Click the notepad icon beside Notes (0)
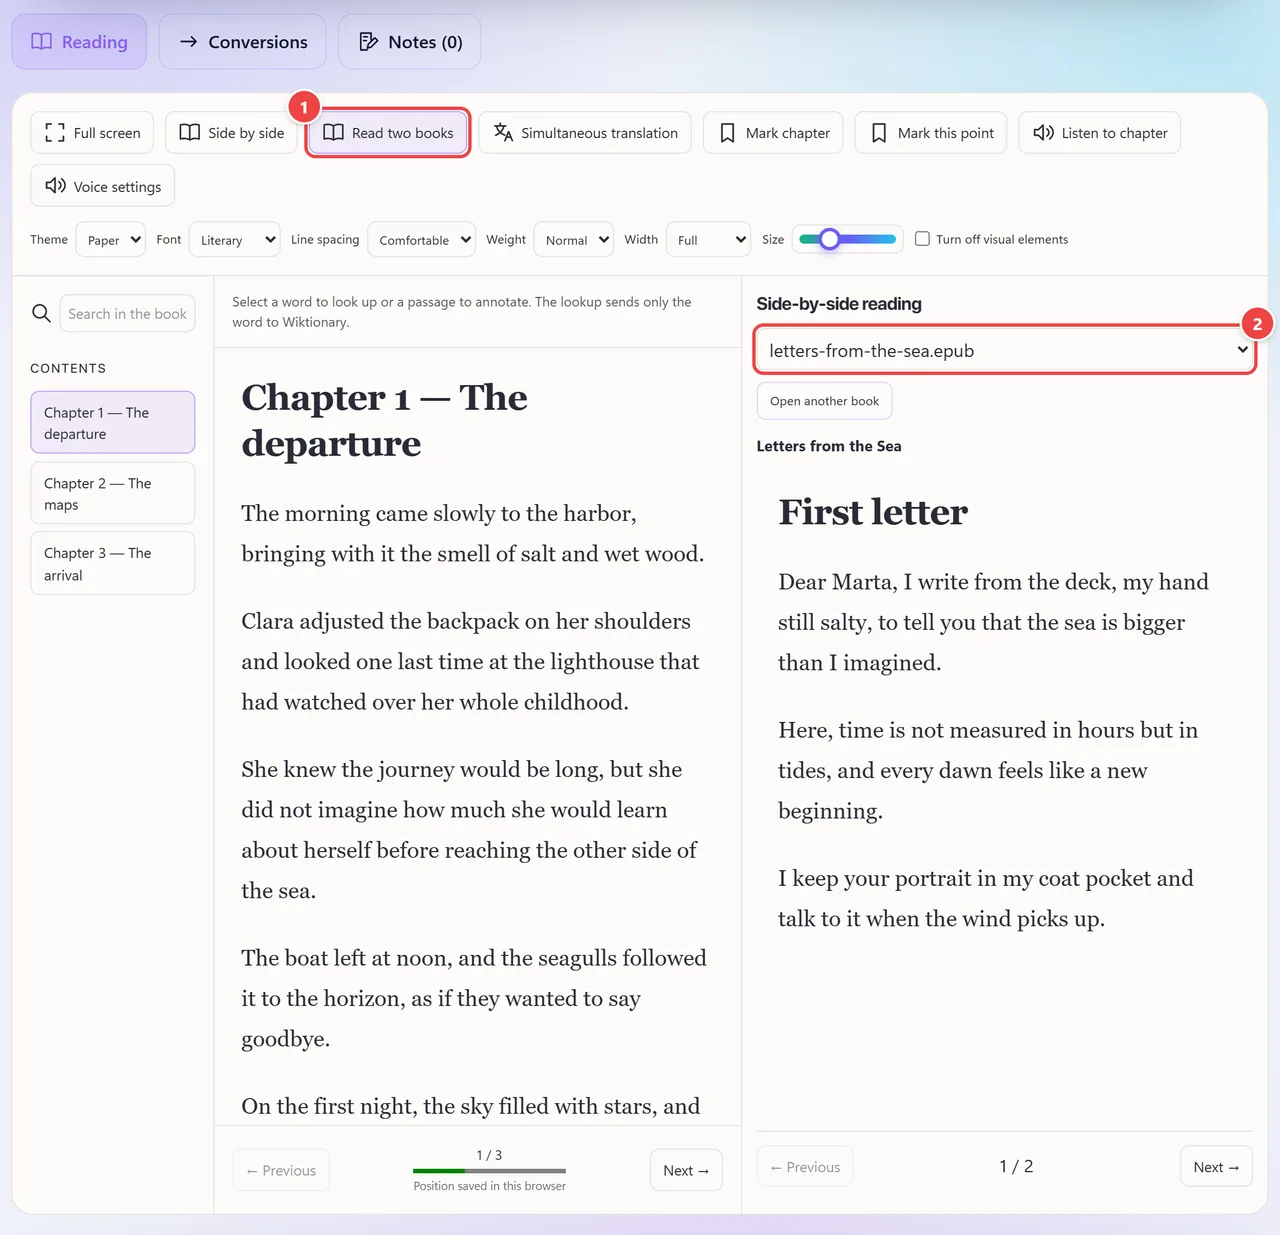1280x1235 pixels. click(368, 42)
